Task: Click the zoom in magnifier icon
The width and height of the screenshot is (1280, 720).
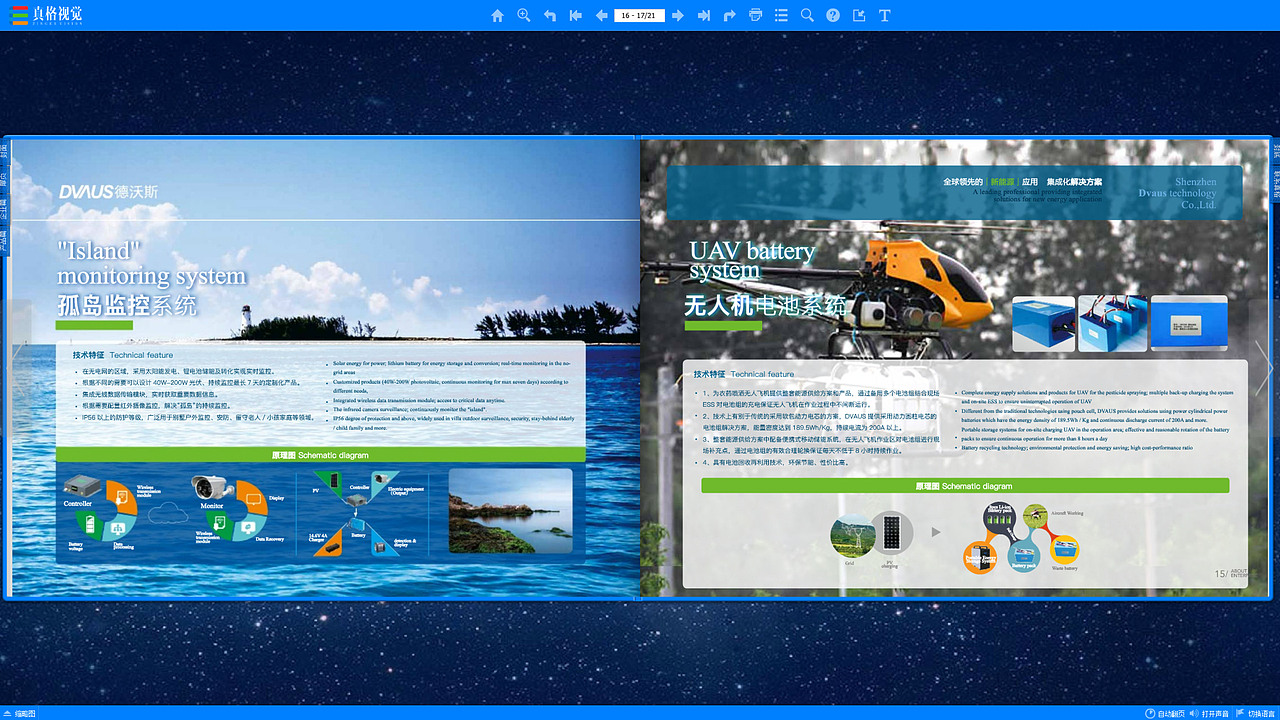Action: tap(523, 15)
